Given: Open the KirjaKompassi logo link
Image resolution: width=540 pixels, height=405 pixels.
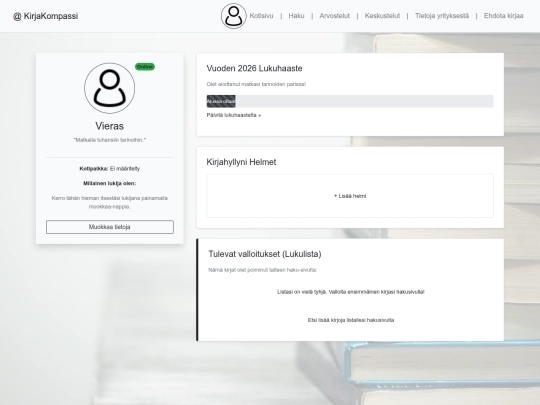Looking at the screenshot, I should [x=45, y=16].
